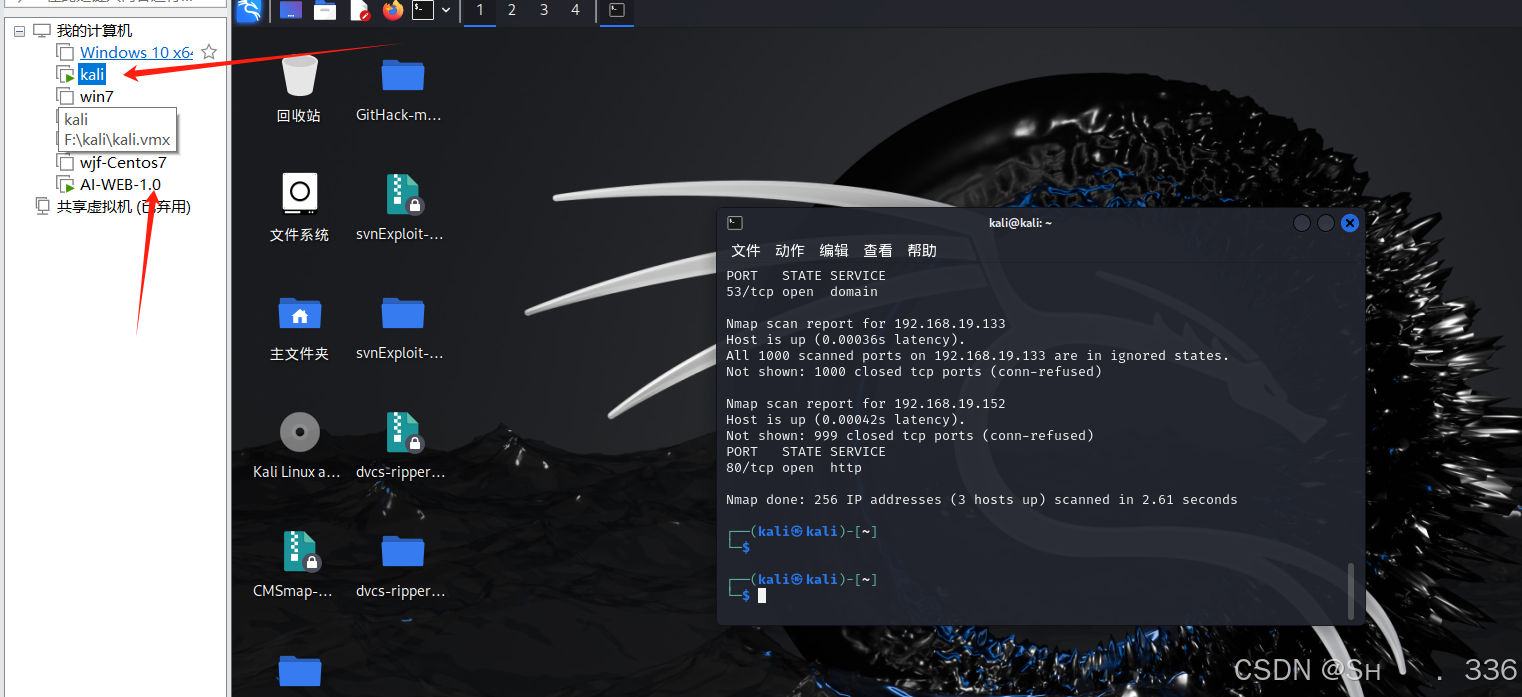The width and height of the screenshot is (1522, 697).
Task: Open terminal emulator launcher in panel
Action: [x=423, y=11]
